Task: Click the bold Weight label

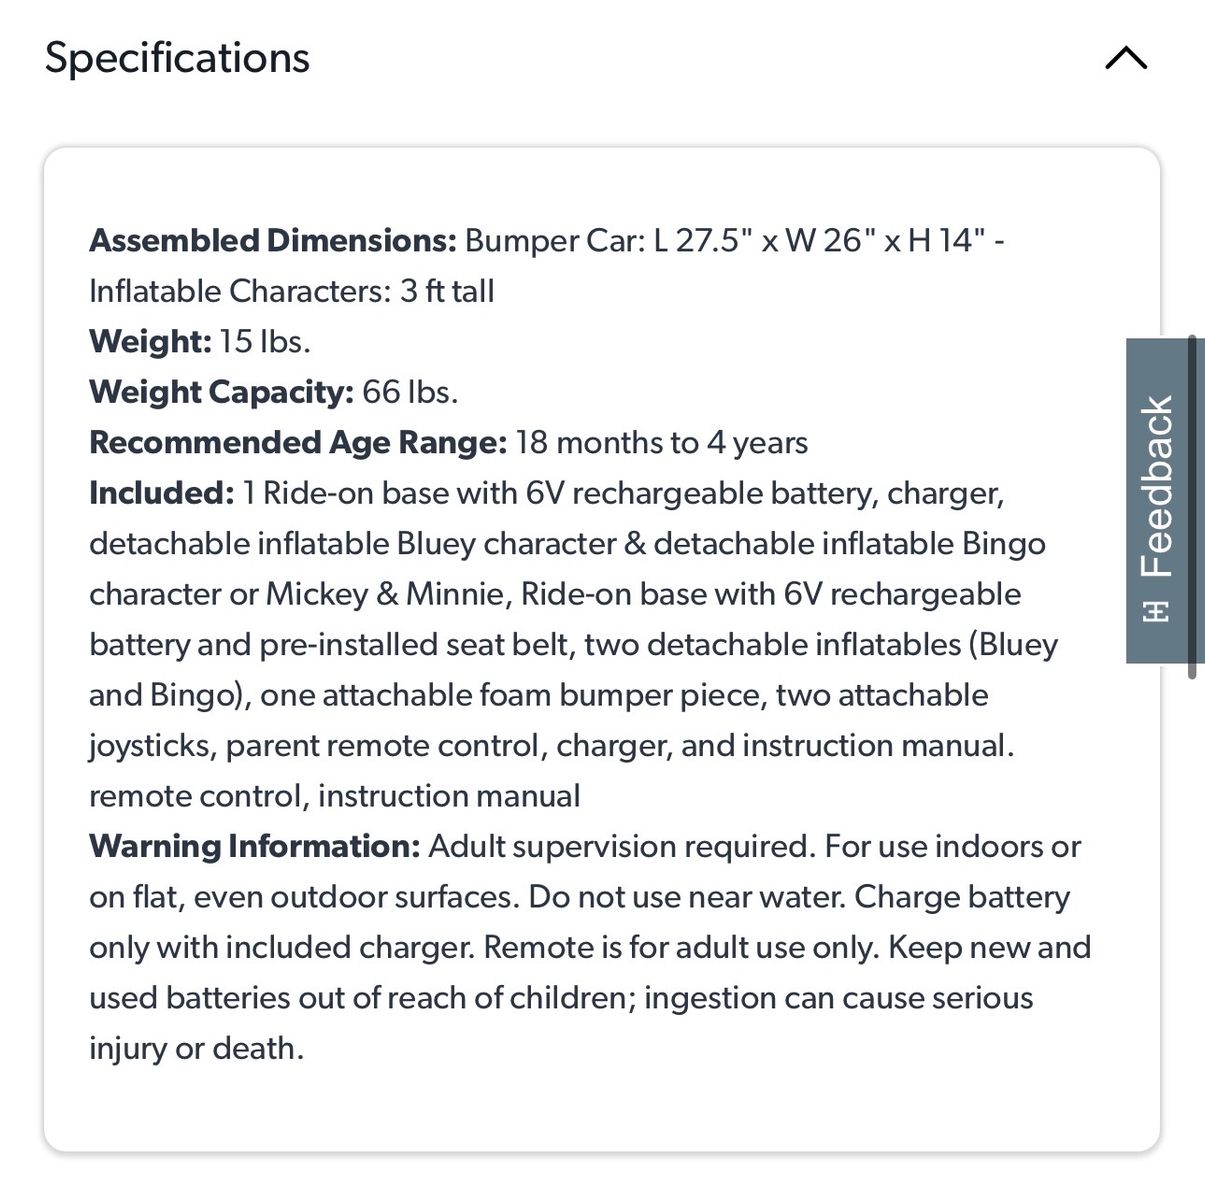Action: (150, 342)
